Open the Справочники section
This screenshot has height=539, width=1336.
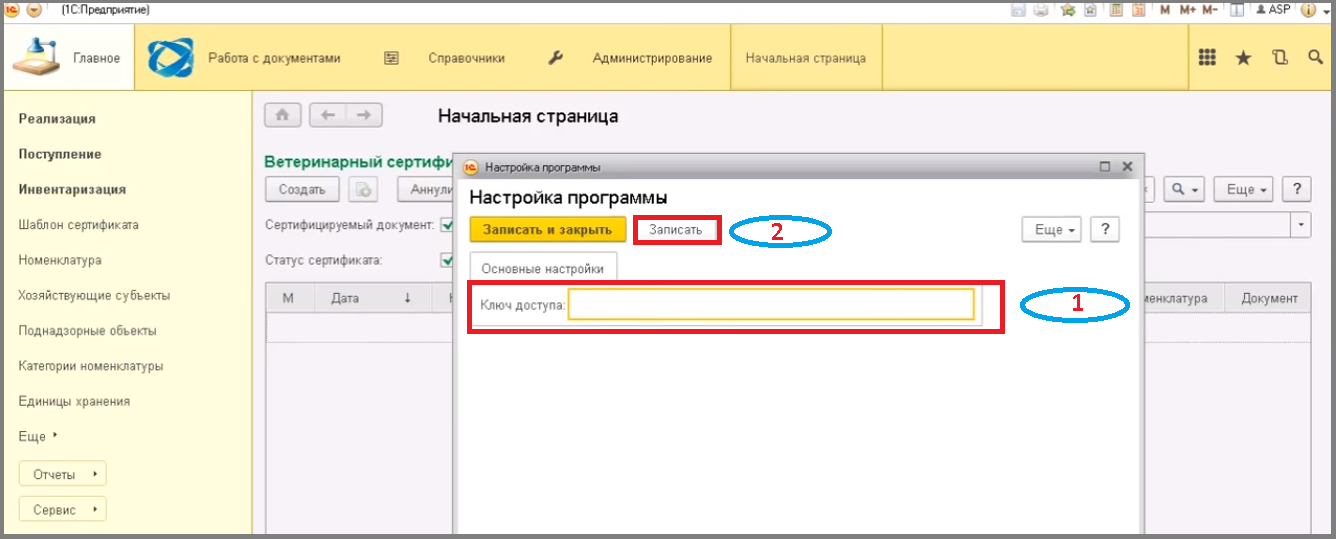pyautogui.click(x=466, y=58)
